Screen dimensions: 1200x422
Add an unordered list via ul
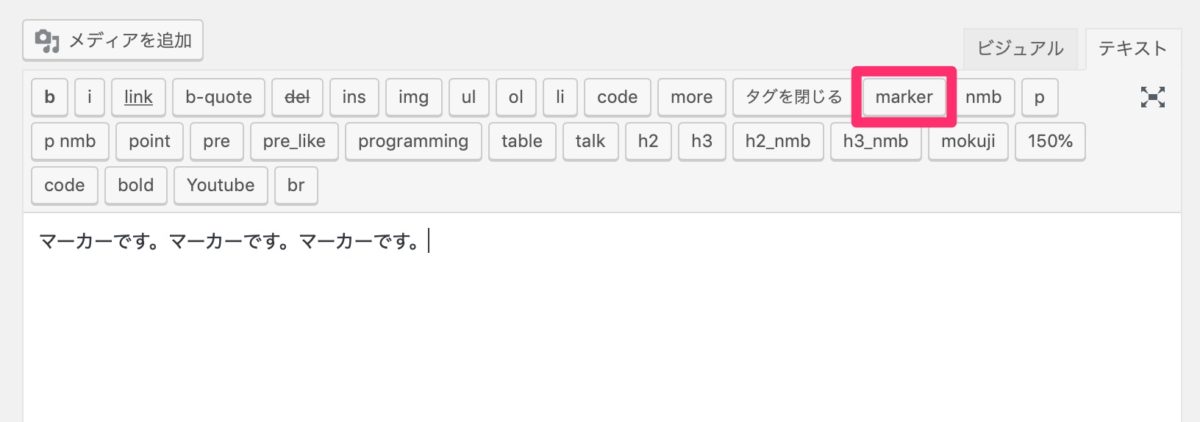point(469,97)
